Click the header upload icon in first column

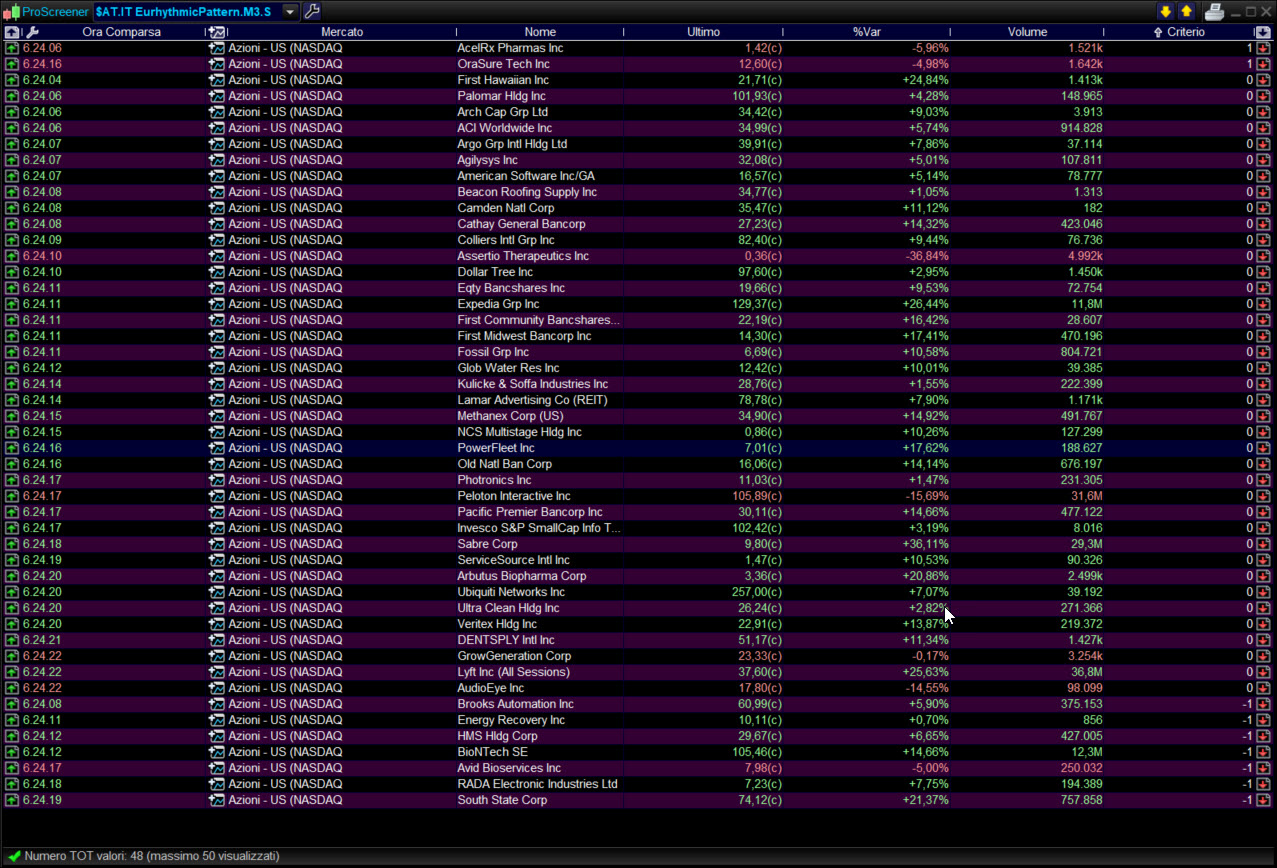click(x=11, y=32)
